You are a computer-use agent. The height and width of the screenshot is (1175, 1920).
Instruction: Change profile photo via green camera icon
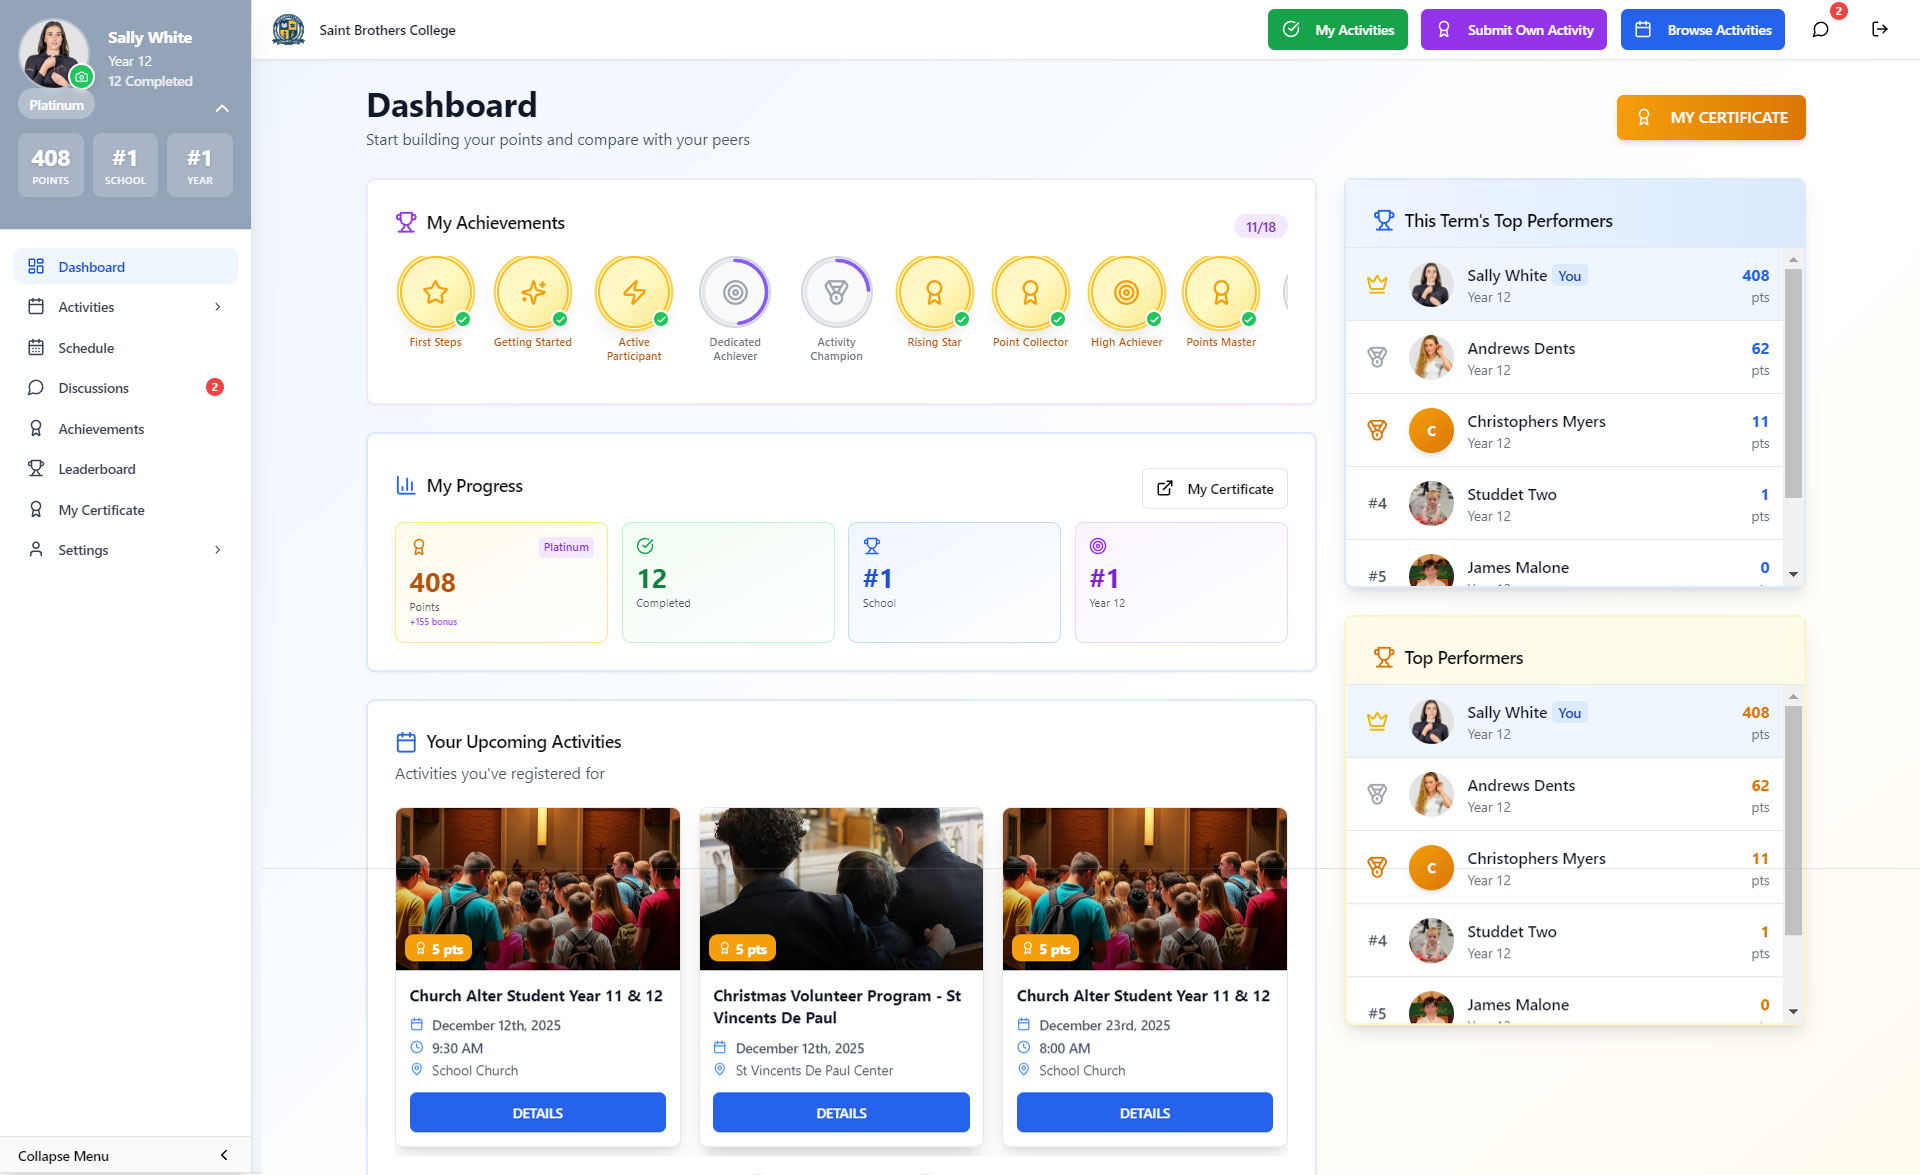[x=81, y=76]
